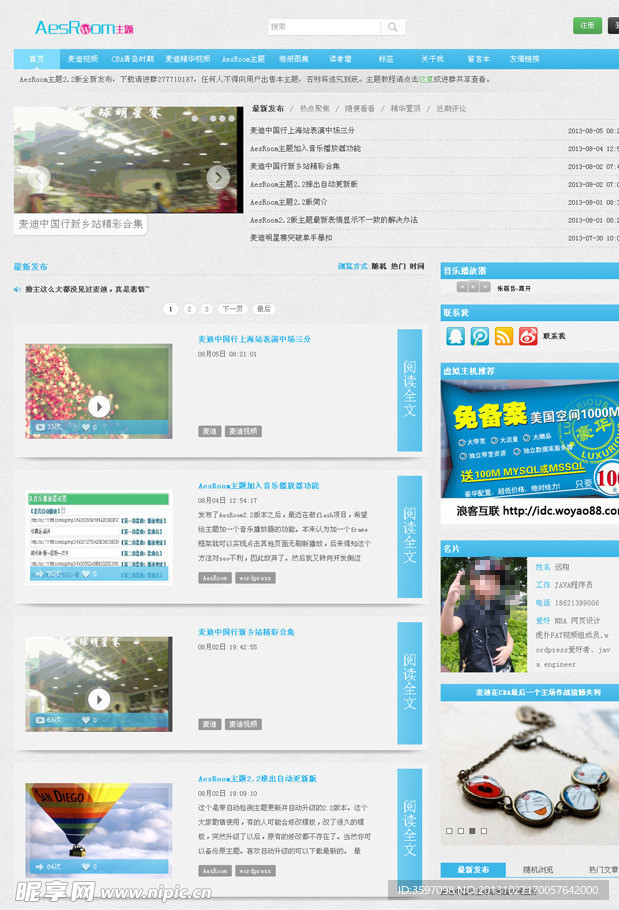Viewport: 619px width, 910px height.
Task: Sort posts by 时间
Action: click(x=417, y=266)
